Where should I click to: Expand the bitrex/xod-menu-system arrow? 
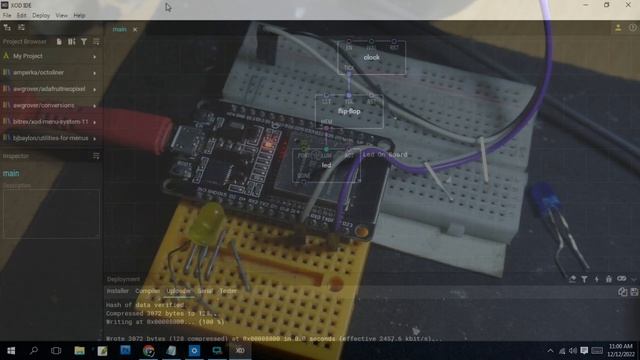click(95, 122)
